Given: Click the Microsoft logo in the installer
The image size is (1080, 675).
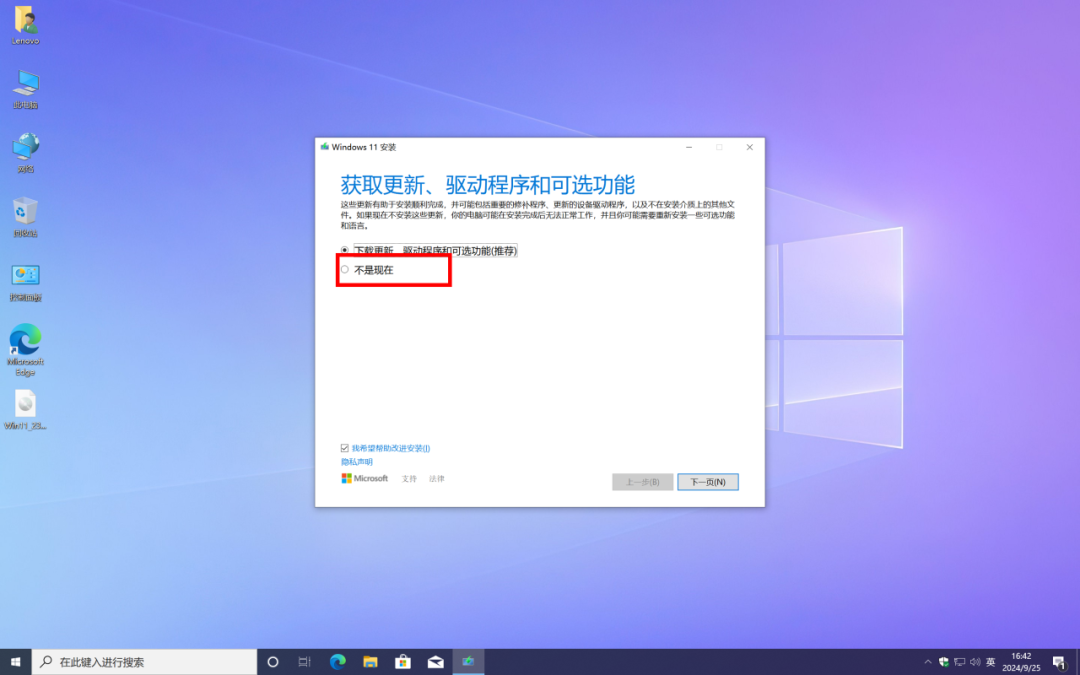Looking at the screenshot, I should click(365, 478).
